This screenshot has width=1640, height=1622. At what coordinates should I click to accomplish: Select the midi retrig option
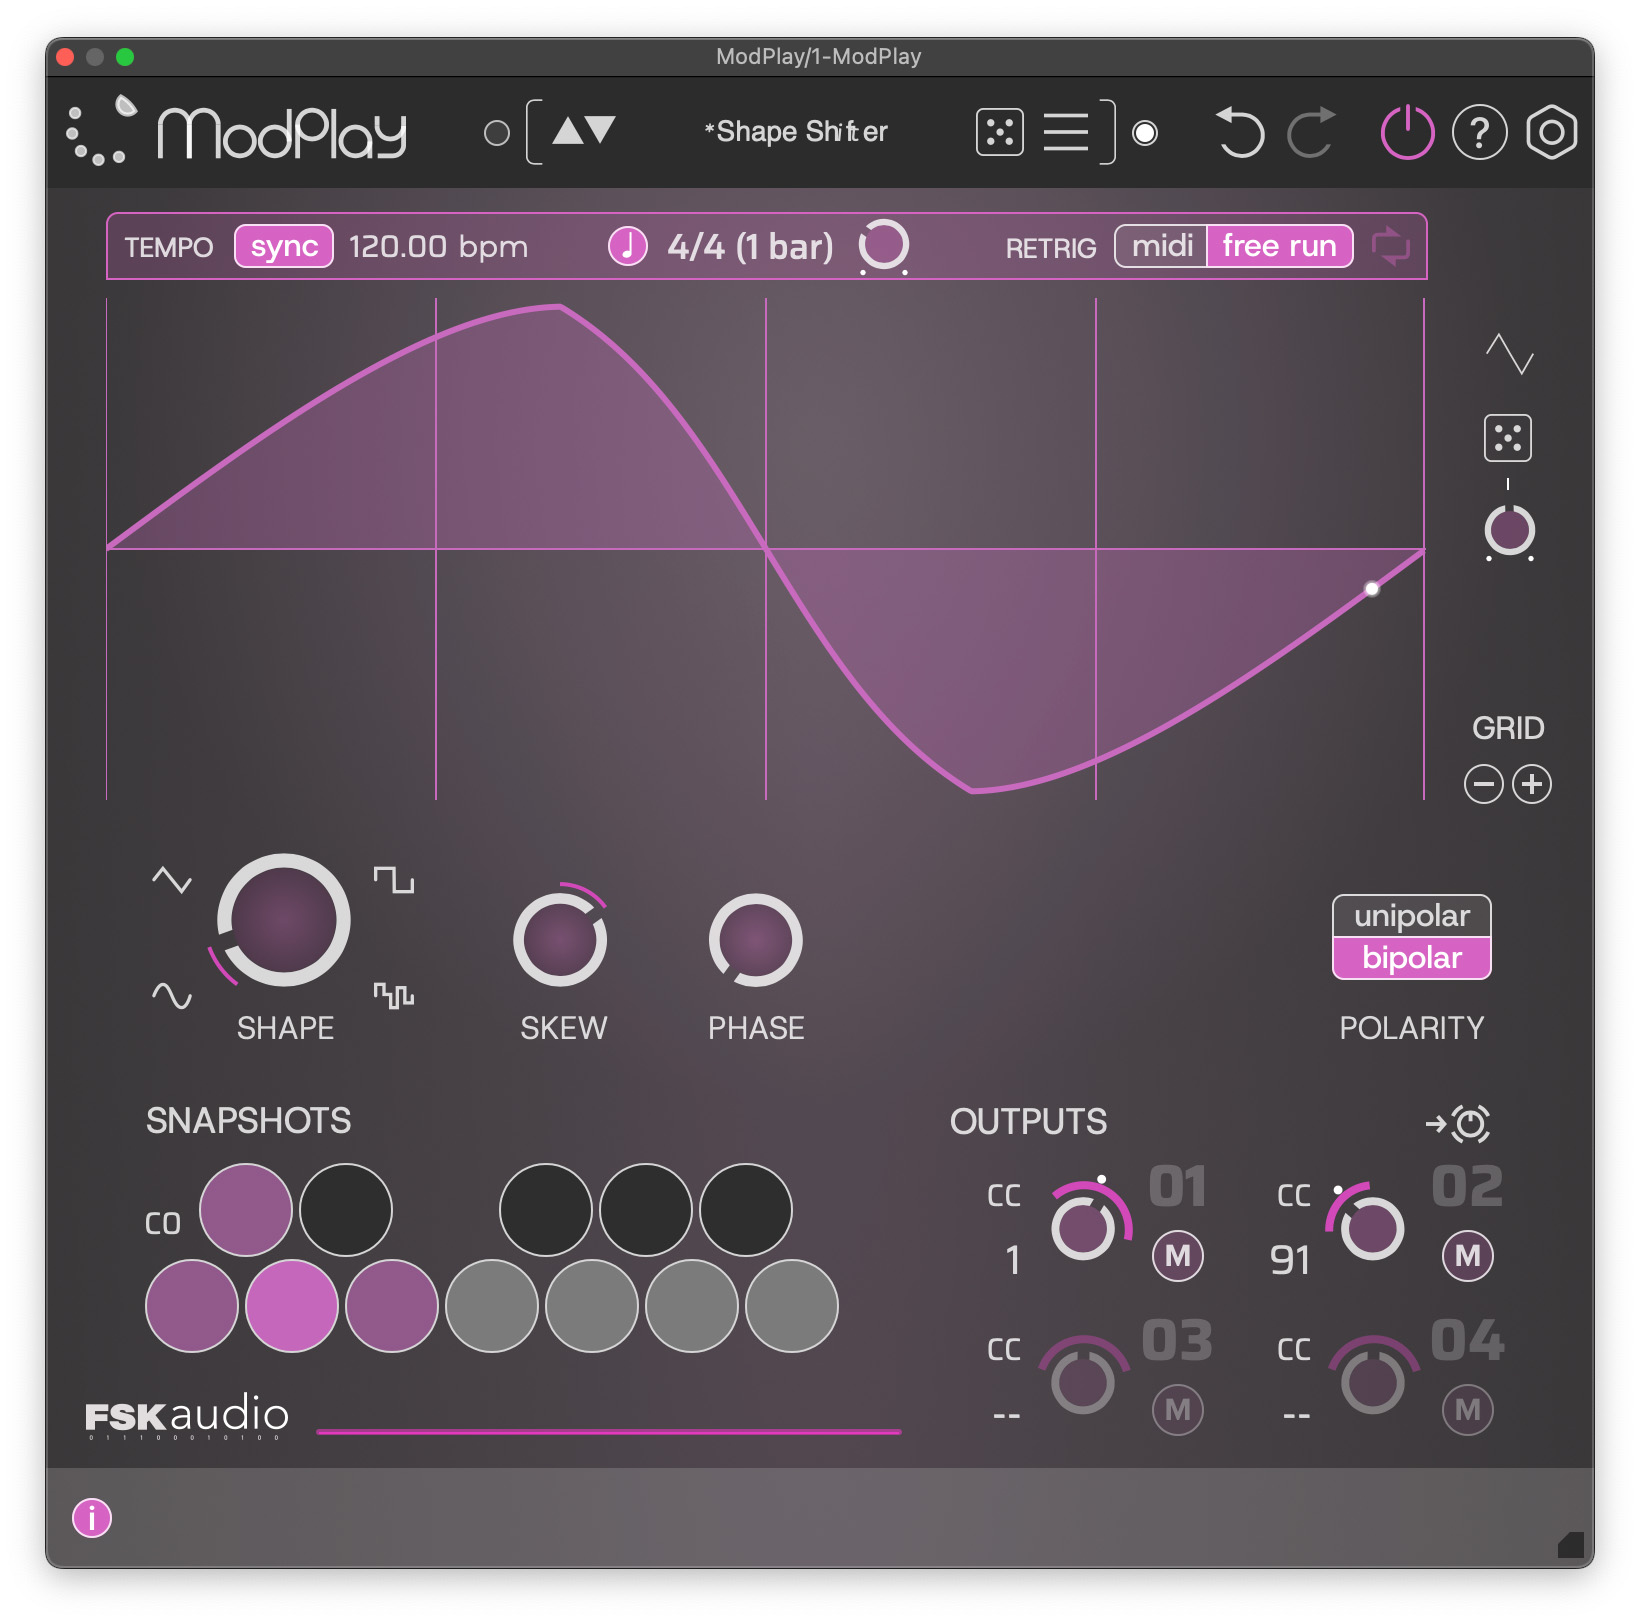pyautogui.click(x=1162, y=246)
